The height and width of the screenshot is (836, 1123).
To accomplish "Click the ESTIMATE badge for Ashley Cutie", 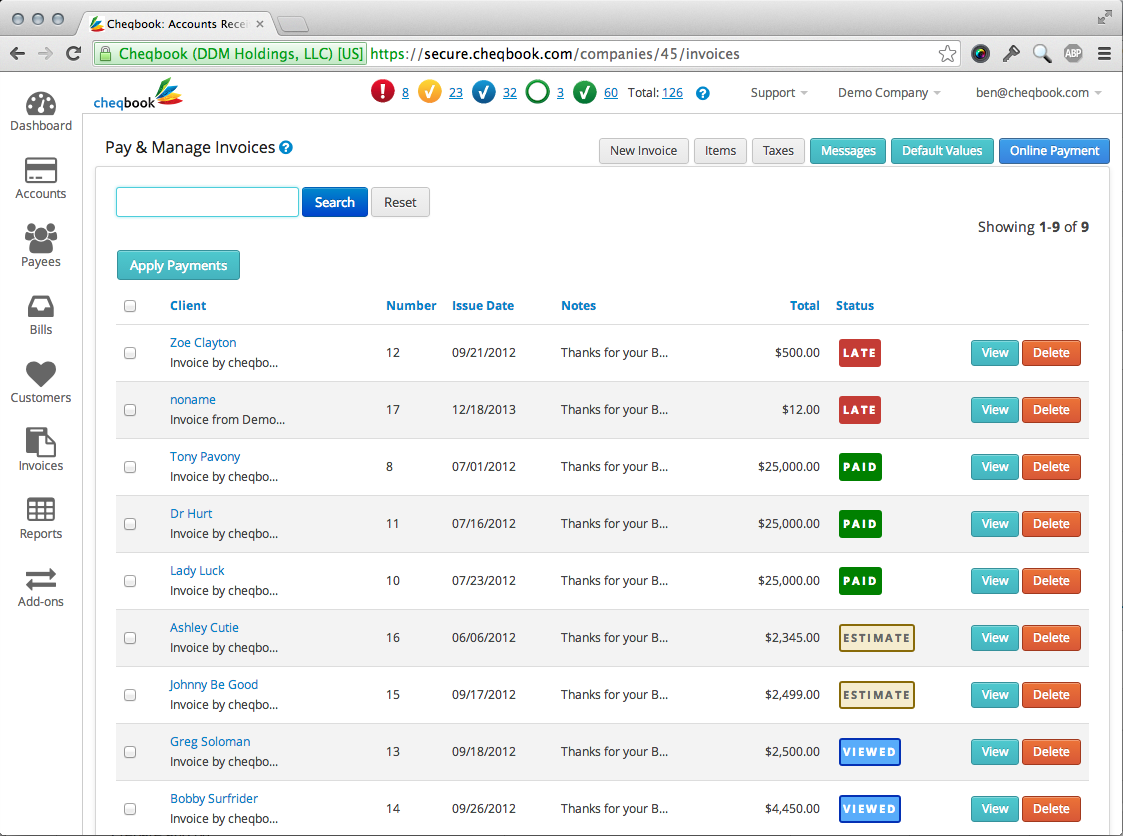I will [877, 638].
